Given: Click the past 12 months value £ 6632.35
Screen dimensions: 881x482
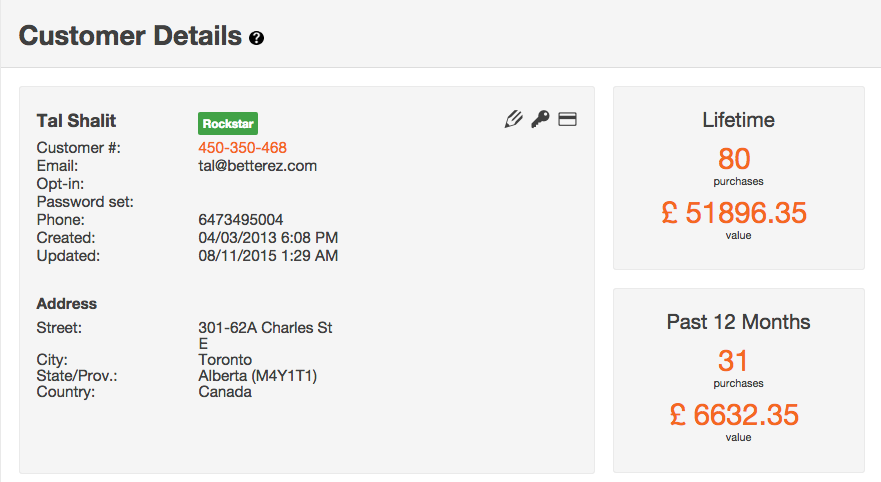Looking at the screenshot, I should pos(734,414).
